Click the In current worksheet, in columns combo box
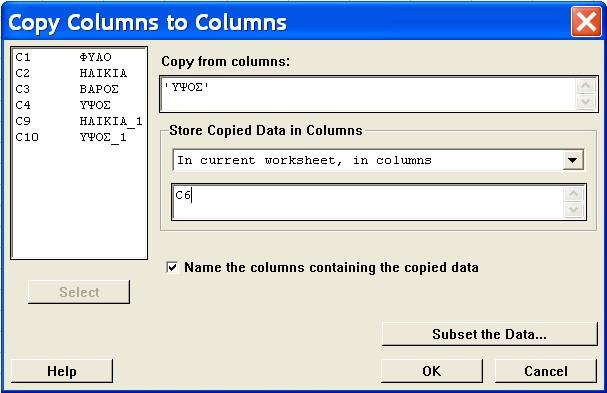The image size is (607, 393). pos(378,160)
